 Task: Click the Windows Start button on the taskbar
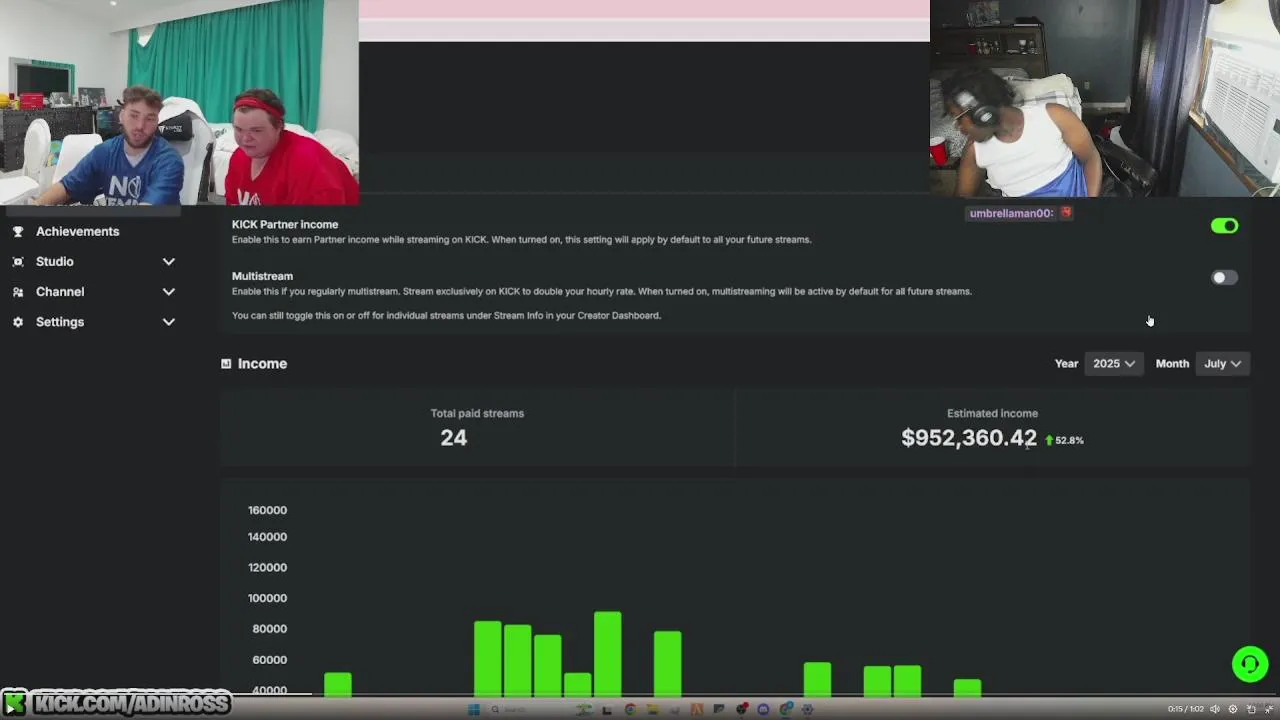[x=474, y=709]
